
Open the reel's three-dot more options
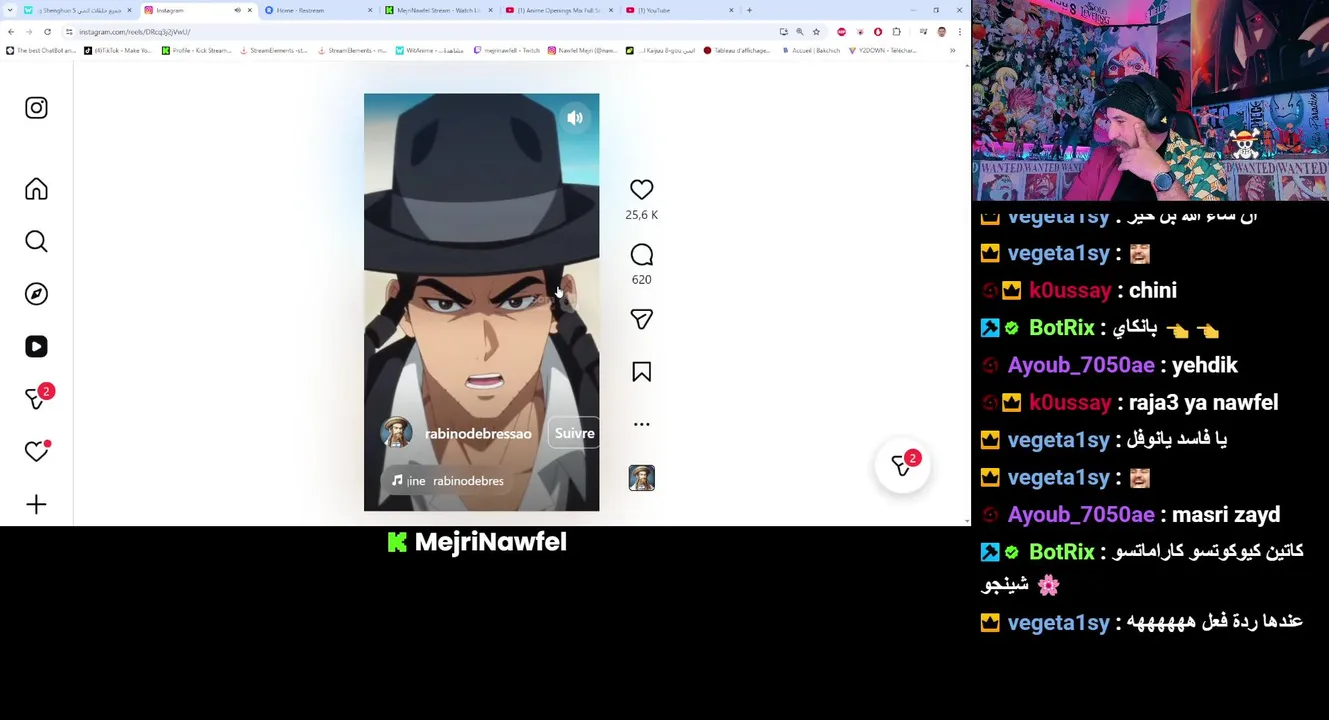coord(641,424)
